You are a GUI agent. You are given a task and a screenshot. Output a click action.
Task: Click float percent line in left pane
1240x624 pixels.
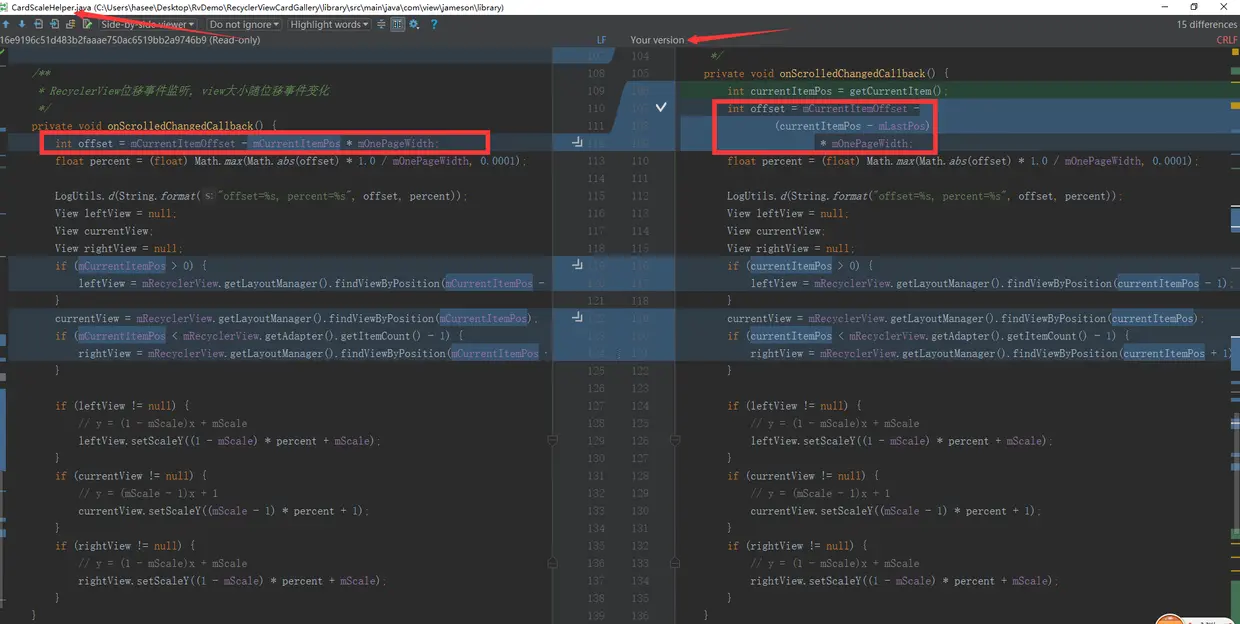tap(290, 161)
